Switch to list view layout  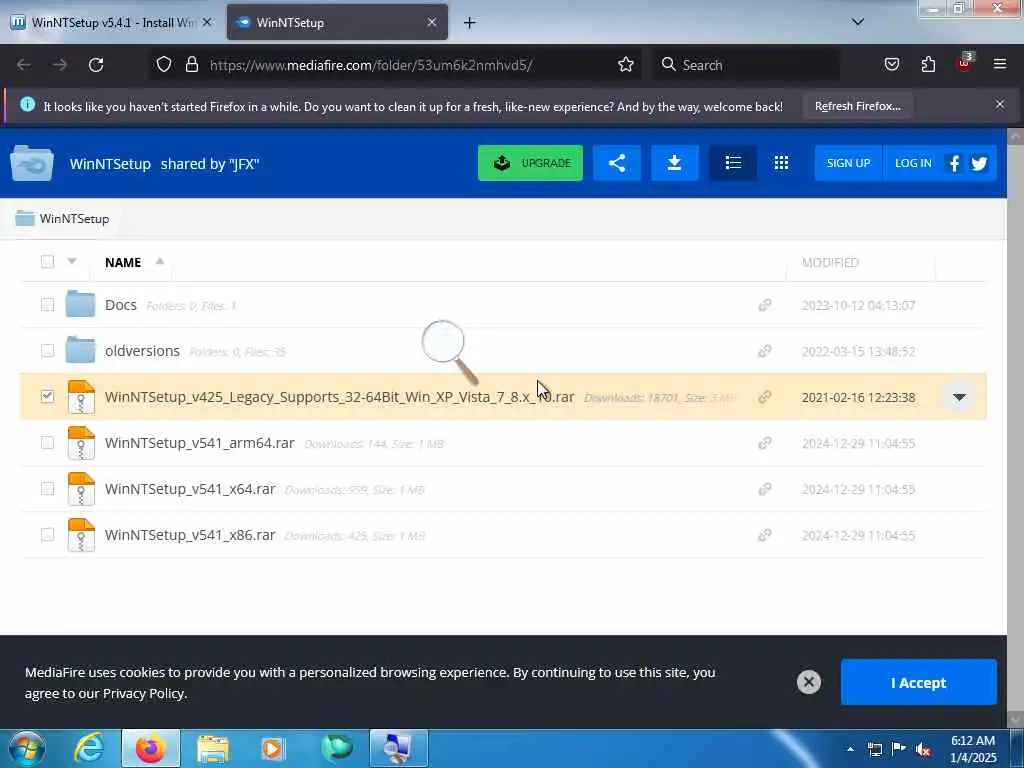click(x=733, y=163)
